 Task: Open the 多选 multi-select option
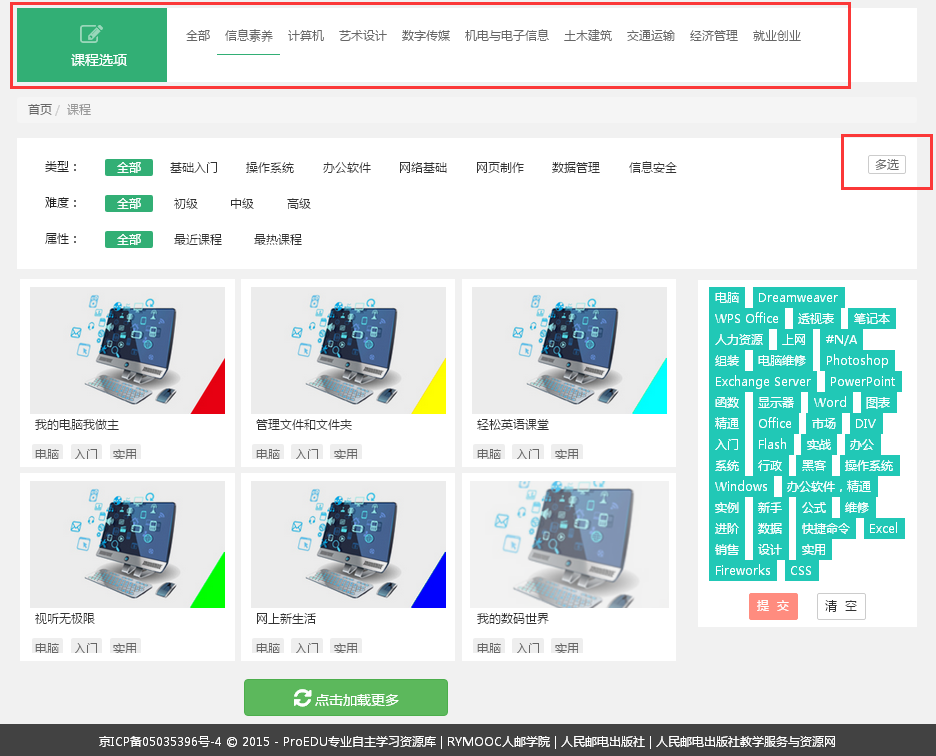(x=885, y=164)
